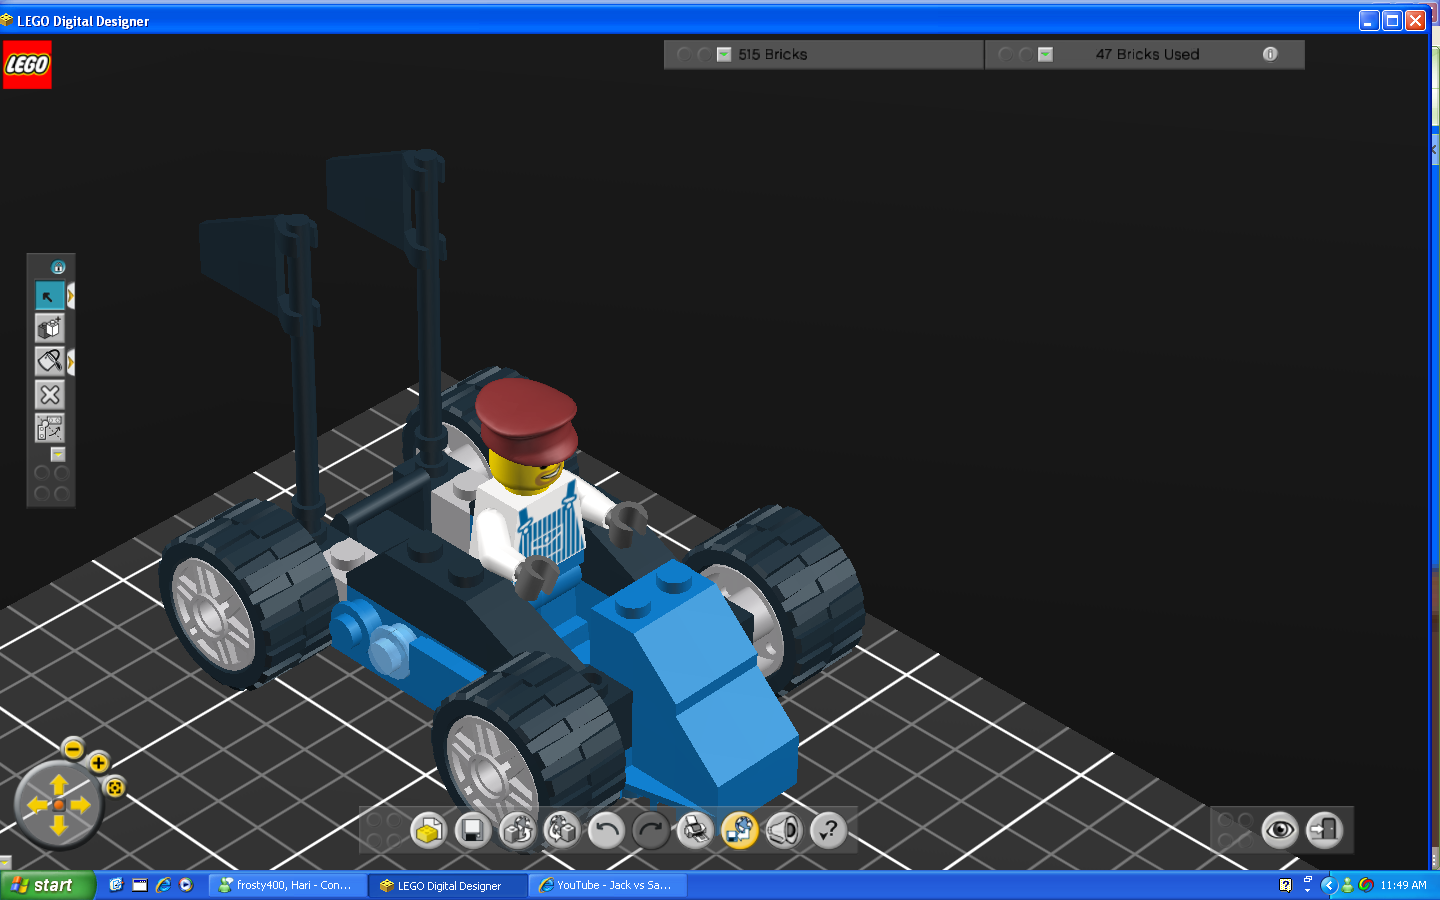
Task: Rotate camera up with the up arrow
Action: pyautogui.click(x=59, y=784)
